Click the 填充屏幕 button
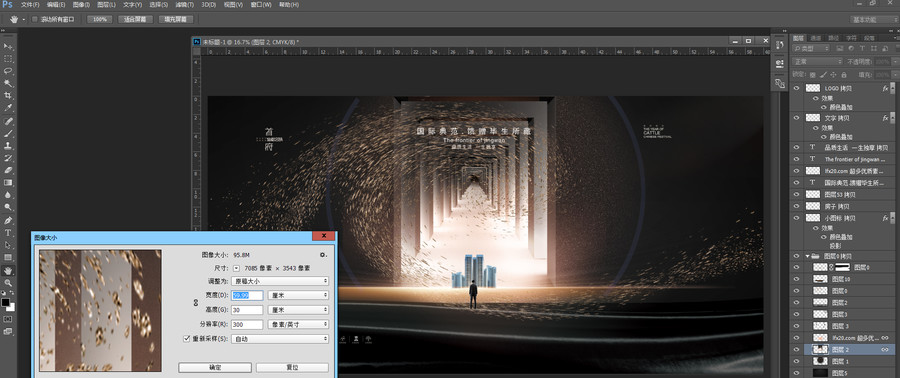This screenshot has height=378, width=900. coord(176,19)
